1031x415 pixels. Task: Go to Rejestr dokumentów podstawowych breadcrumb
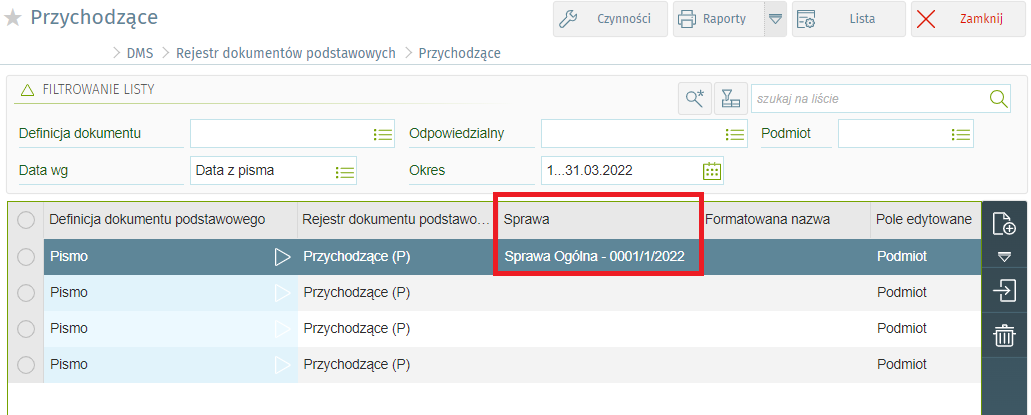click(x=285, y=53)
